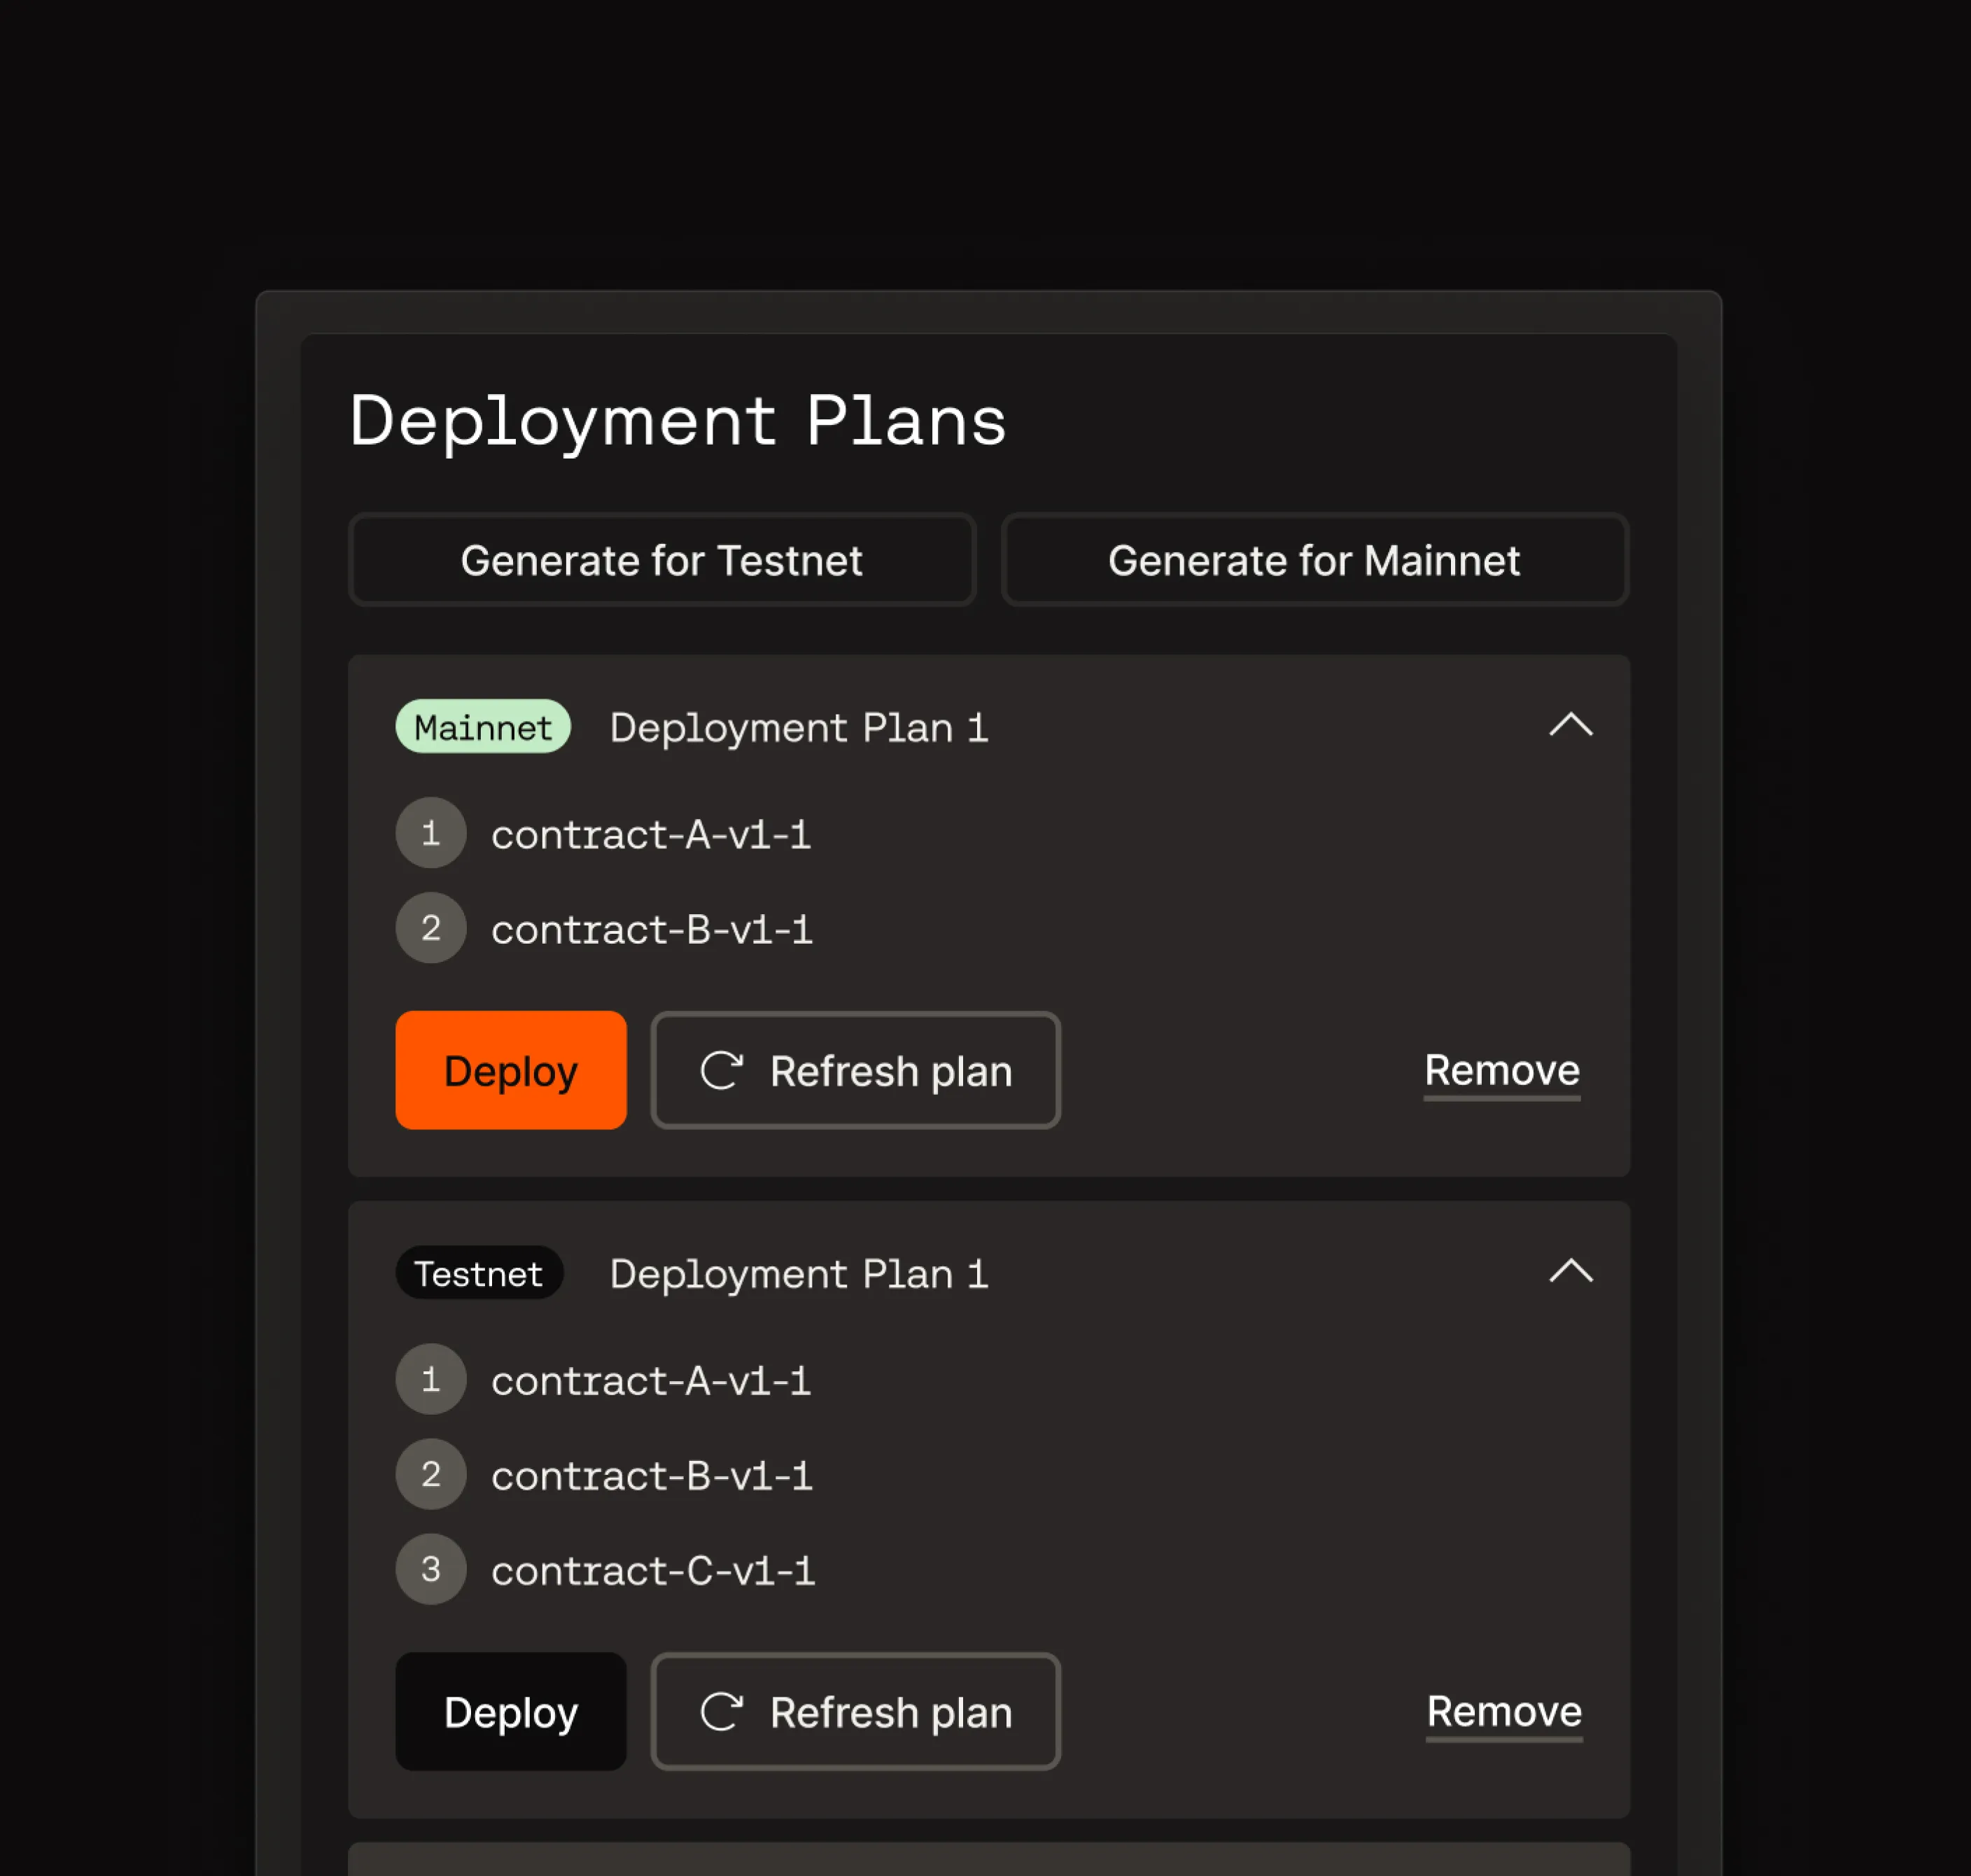Click Mainnet Deployment Plan 1 title
The width and height of the screenshot is (1971, 1876).
pos(798,728)
